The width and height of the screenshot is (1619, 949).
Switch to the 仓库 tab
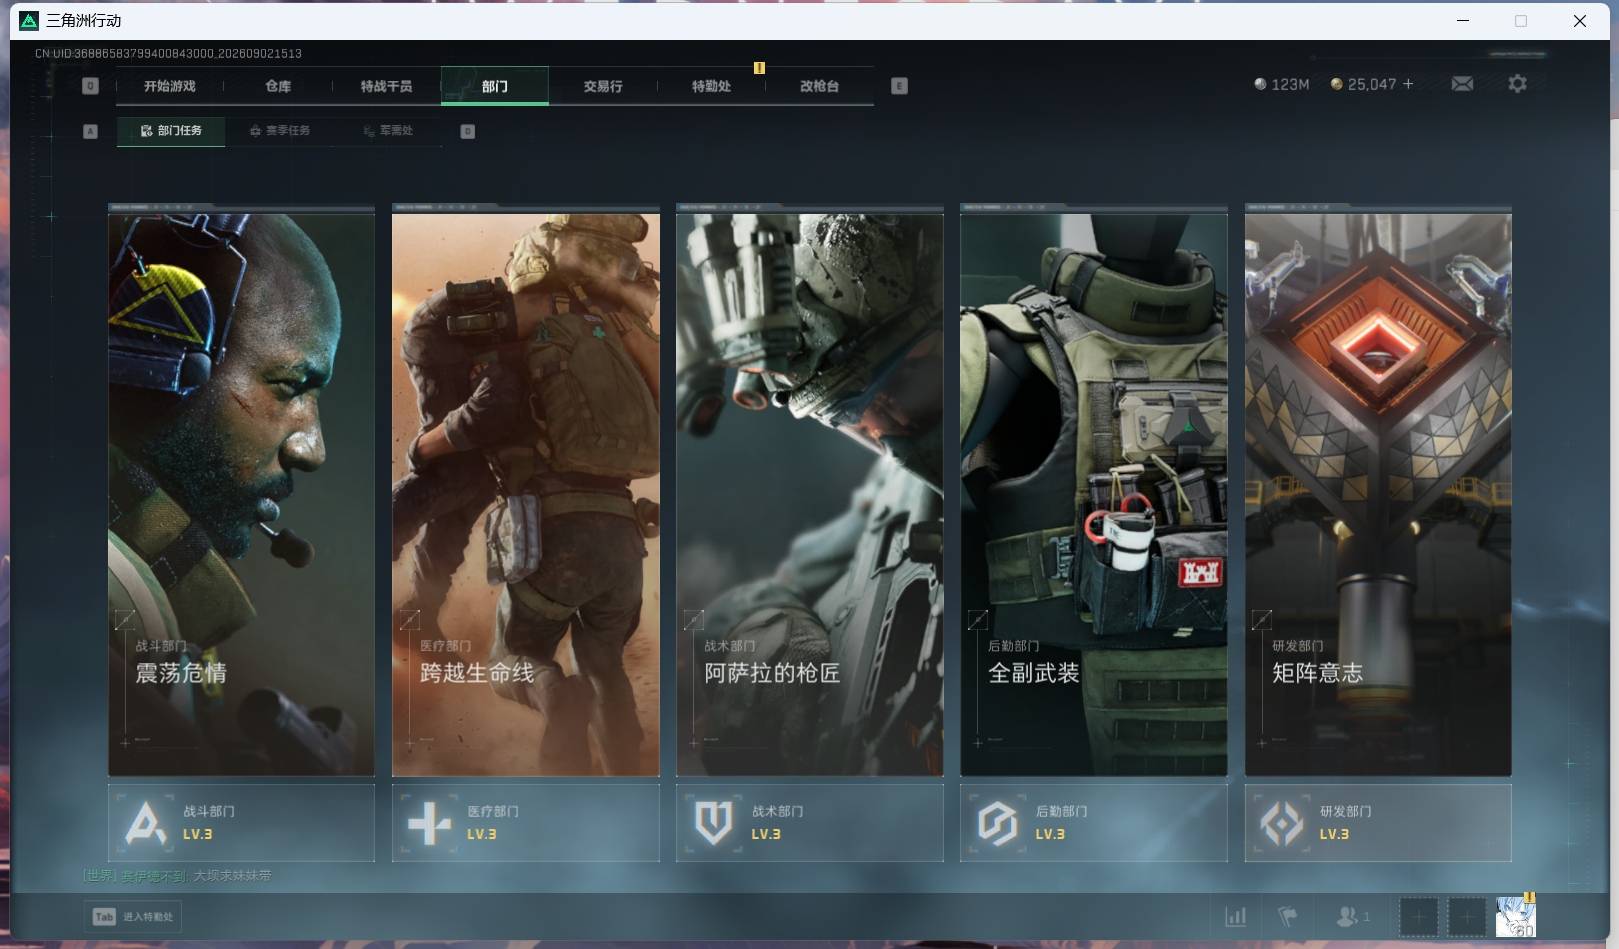[278, 86]
